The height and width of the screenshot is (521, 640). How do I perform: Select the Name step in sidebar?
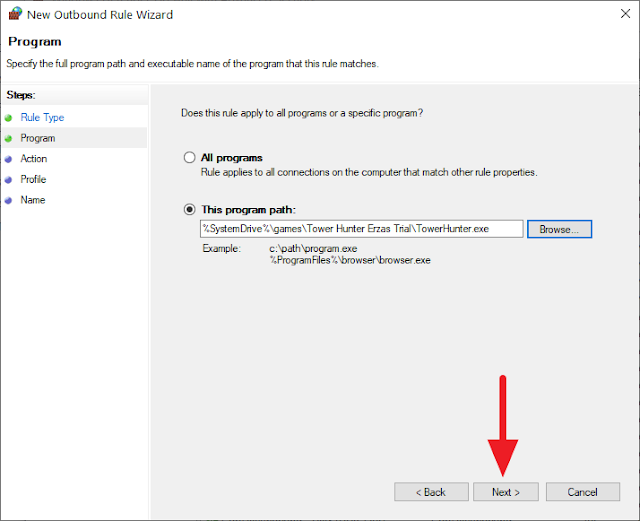pos(33,200)
